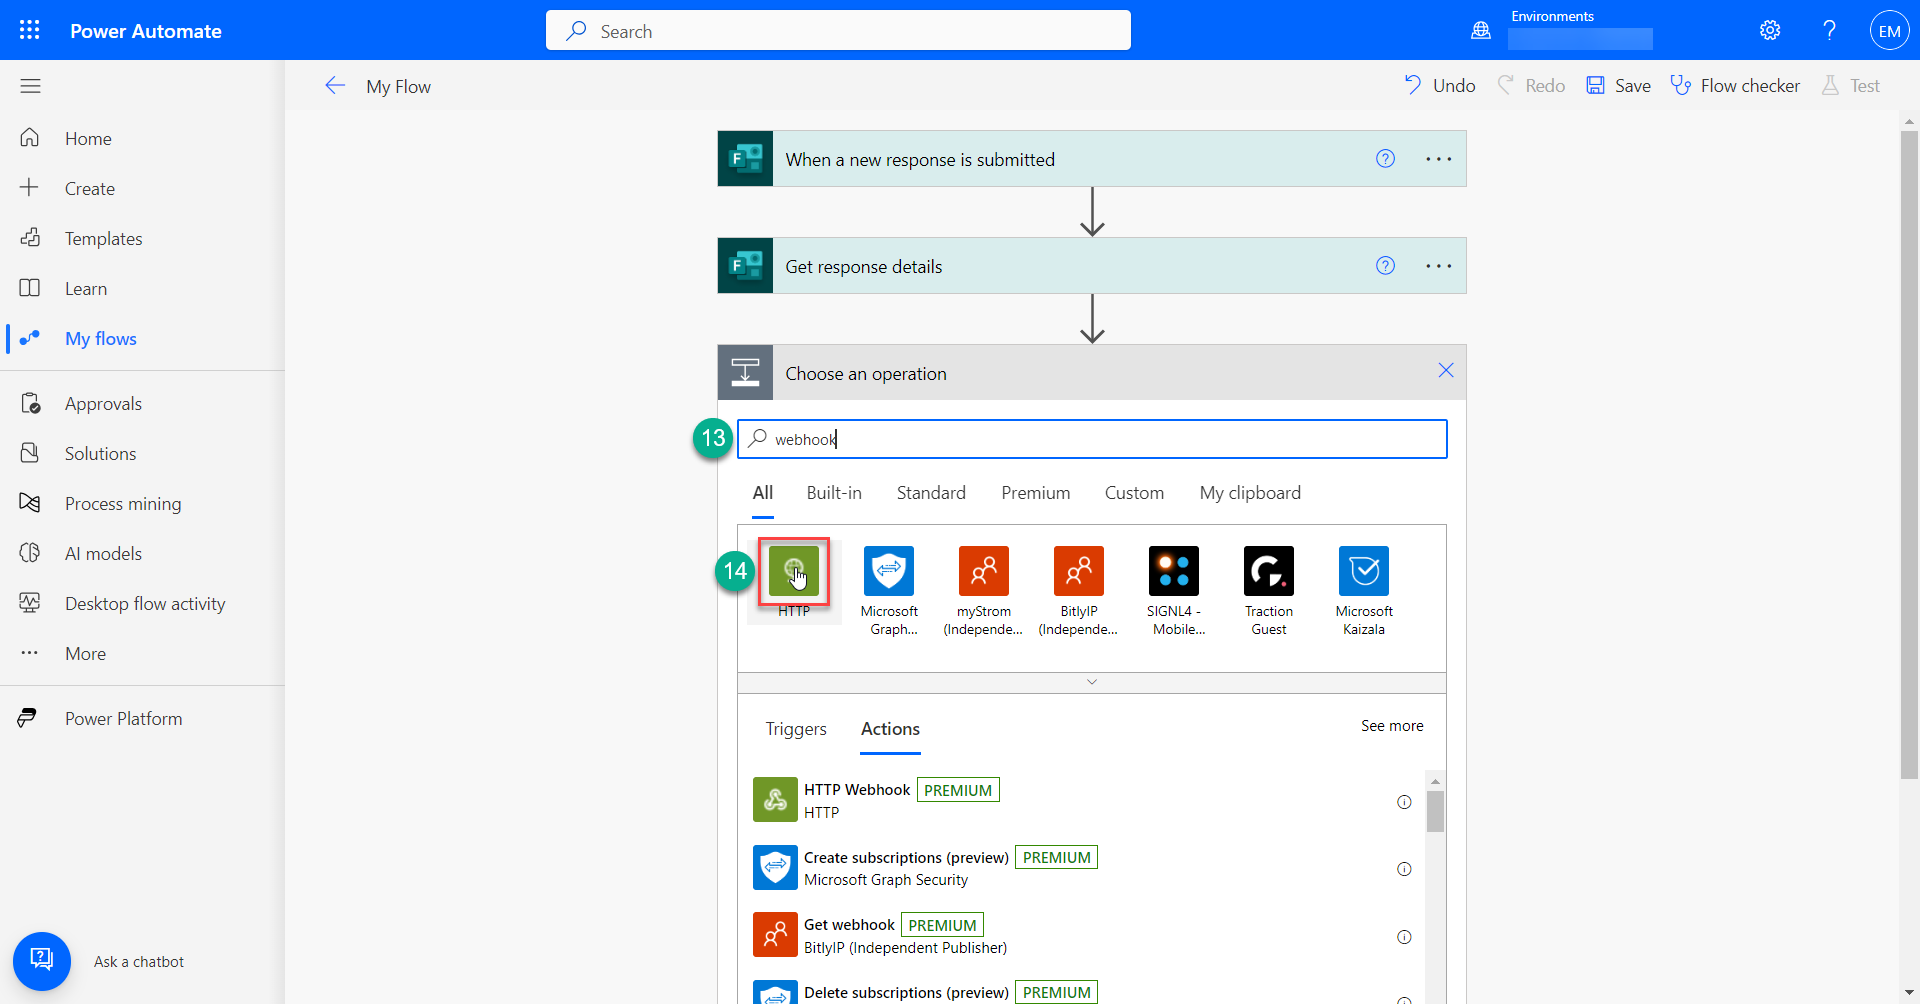Click the main canvas vertical scrollbar
The height and width of the screenshot is (1004, 1920).
tap(1909, 453)
